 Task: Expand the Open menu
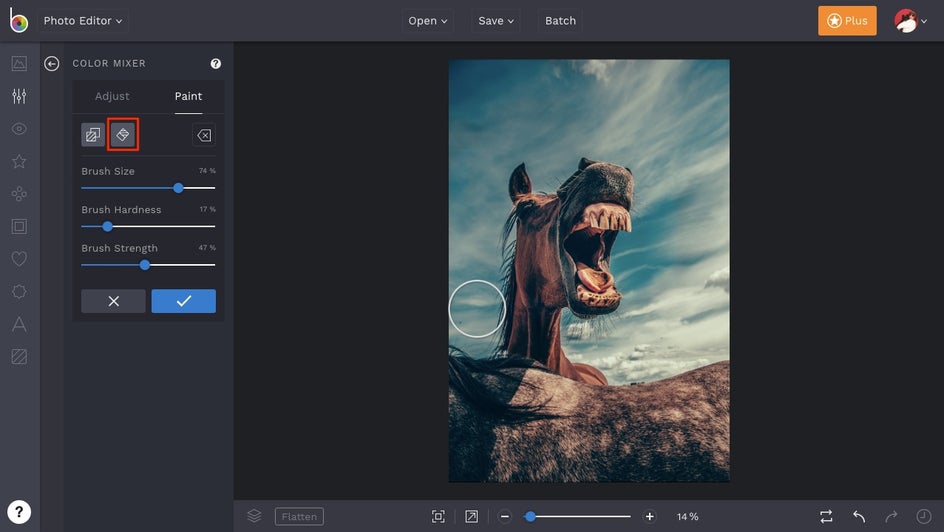click(x=427, y=20)
